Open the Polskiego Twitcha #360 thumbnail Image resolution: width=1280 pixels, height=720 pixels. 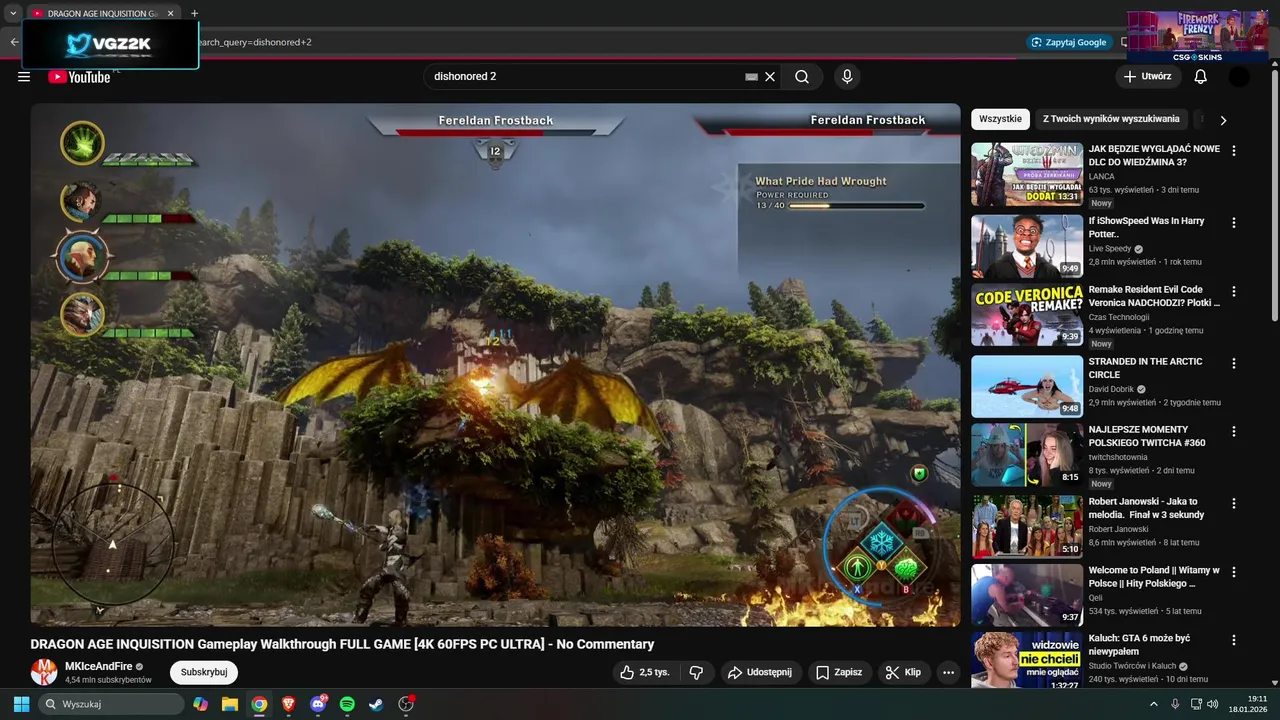pyautogui.click(x=1027, y=455)
